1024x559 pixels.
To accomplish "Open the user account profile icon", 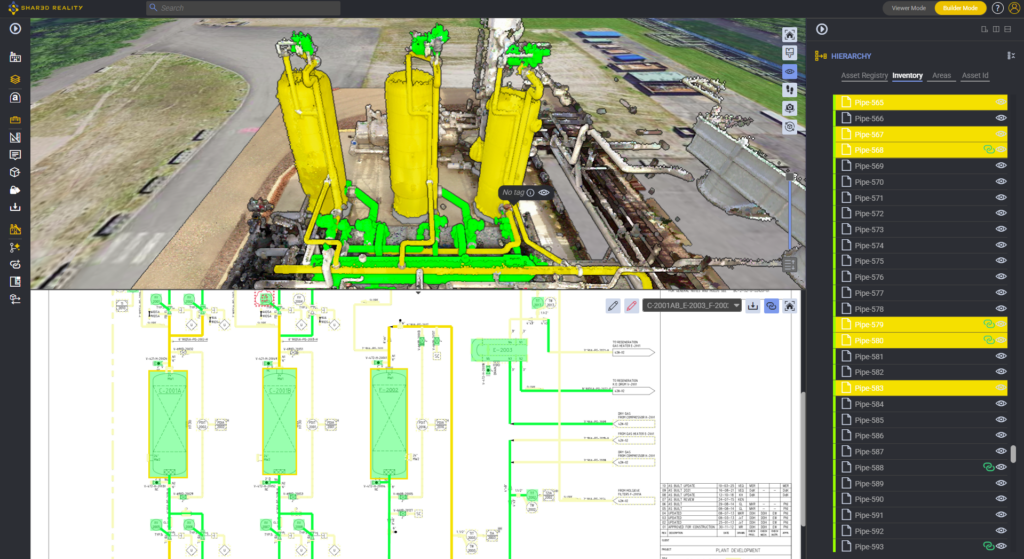I will [1014, 8].
